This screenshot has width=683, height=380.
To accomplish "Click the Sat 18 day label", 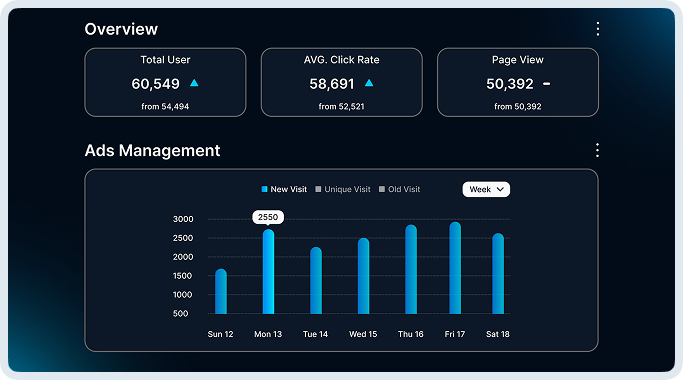I will click(x=497, y=334).
